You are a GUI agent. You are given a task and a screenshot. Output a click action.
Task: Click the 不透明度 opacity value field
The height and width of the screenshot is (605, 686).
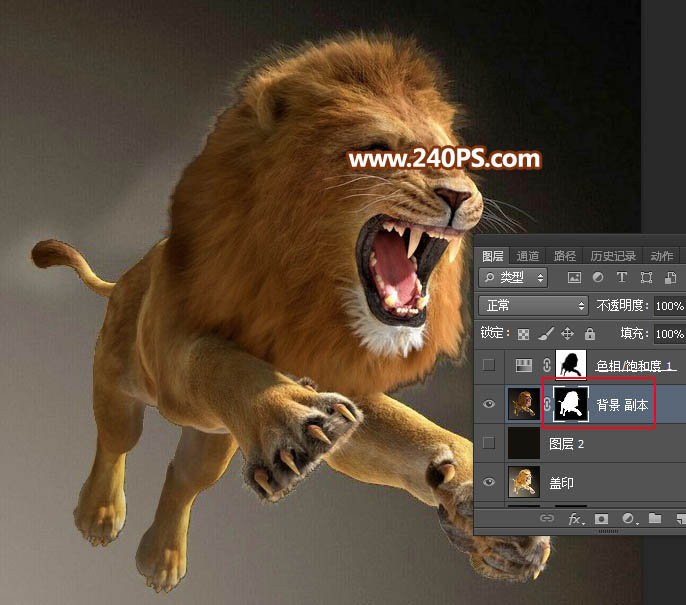click(669, 306)
